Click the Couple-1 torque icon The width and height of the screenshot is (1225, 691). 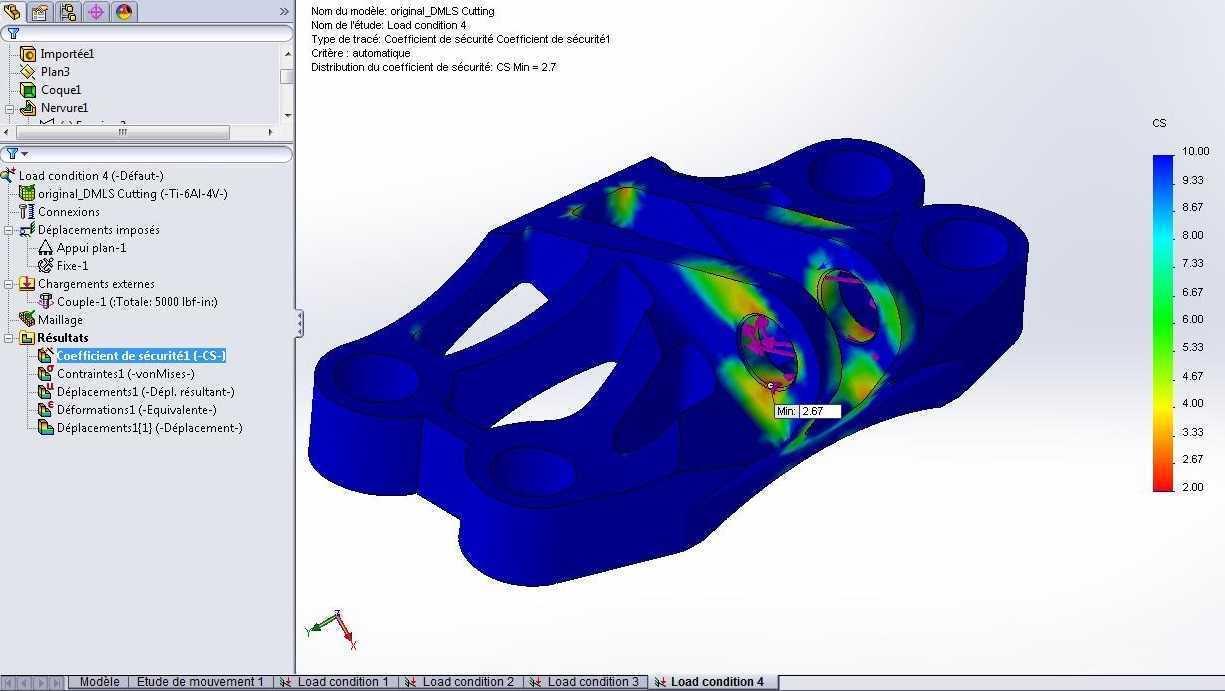click(46, 302)
